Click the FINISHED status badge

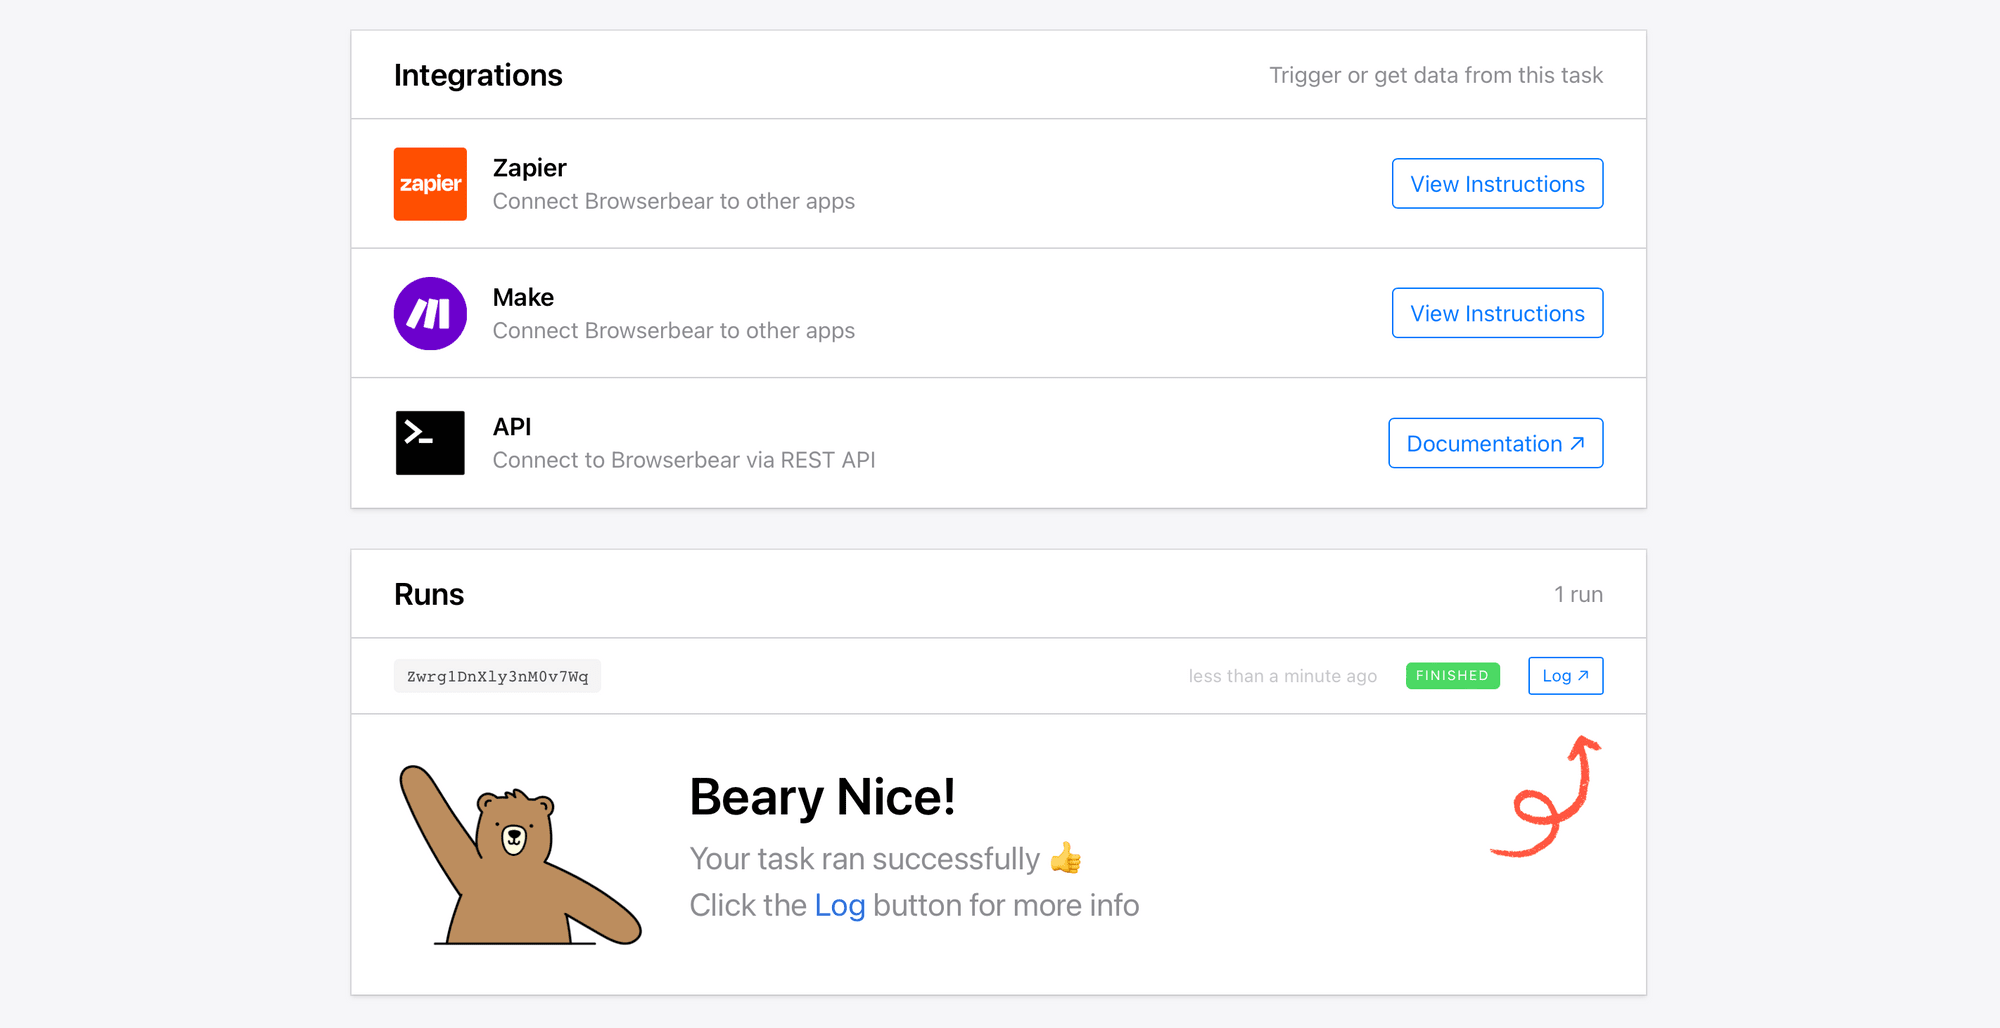click(x=1452, y=675)
